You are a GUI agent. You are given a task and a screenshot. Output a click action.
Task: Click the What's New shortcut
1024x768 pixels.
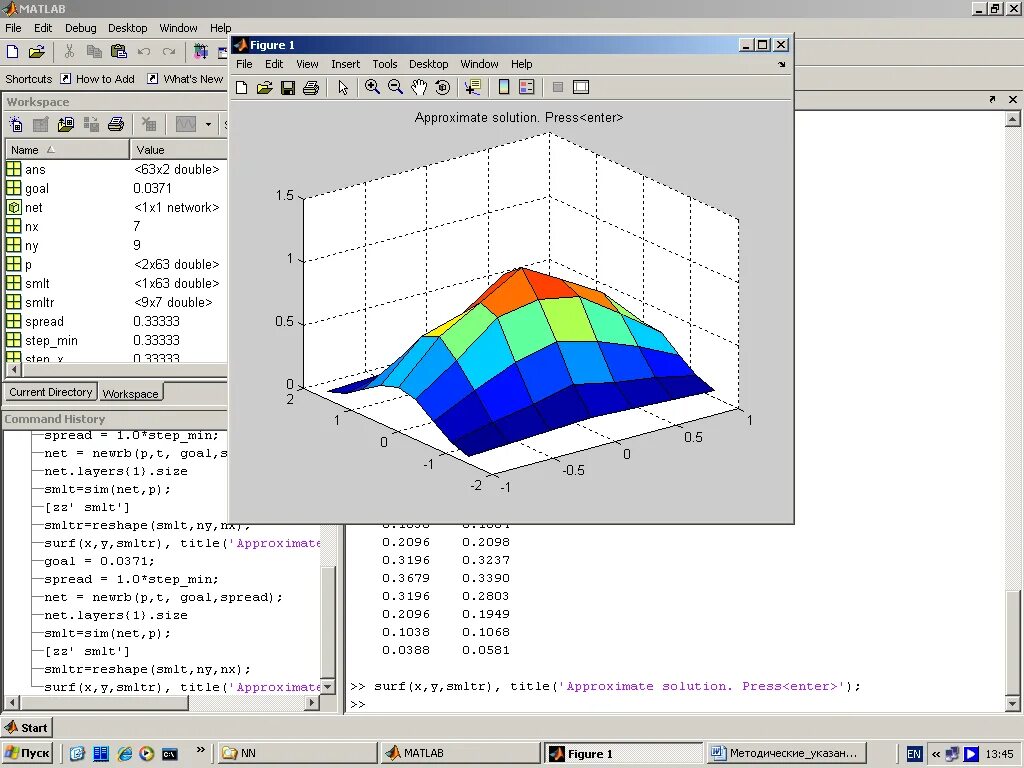[x=185, y=79]
